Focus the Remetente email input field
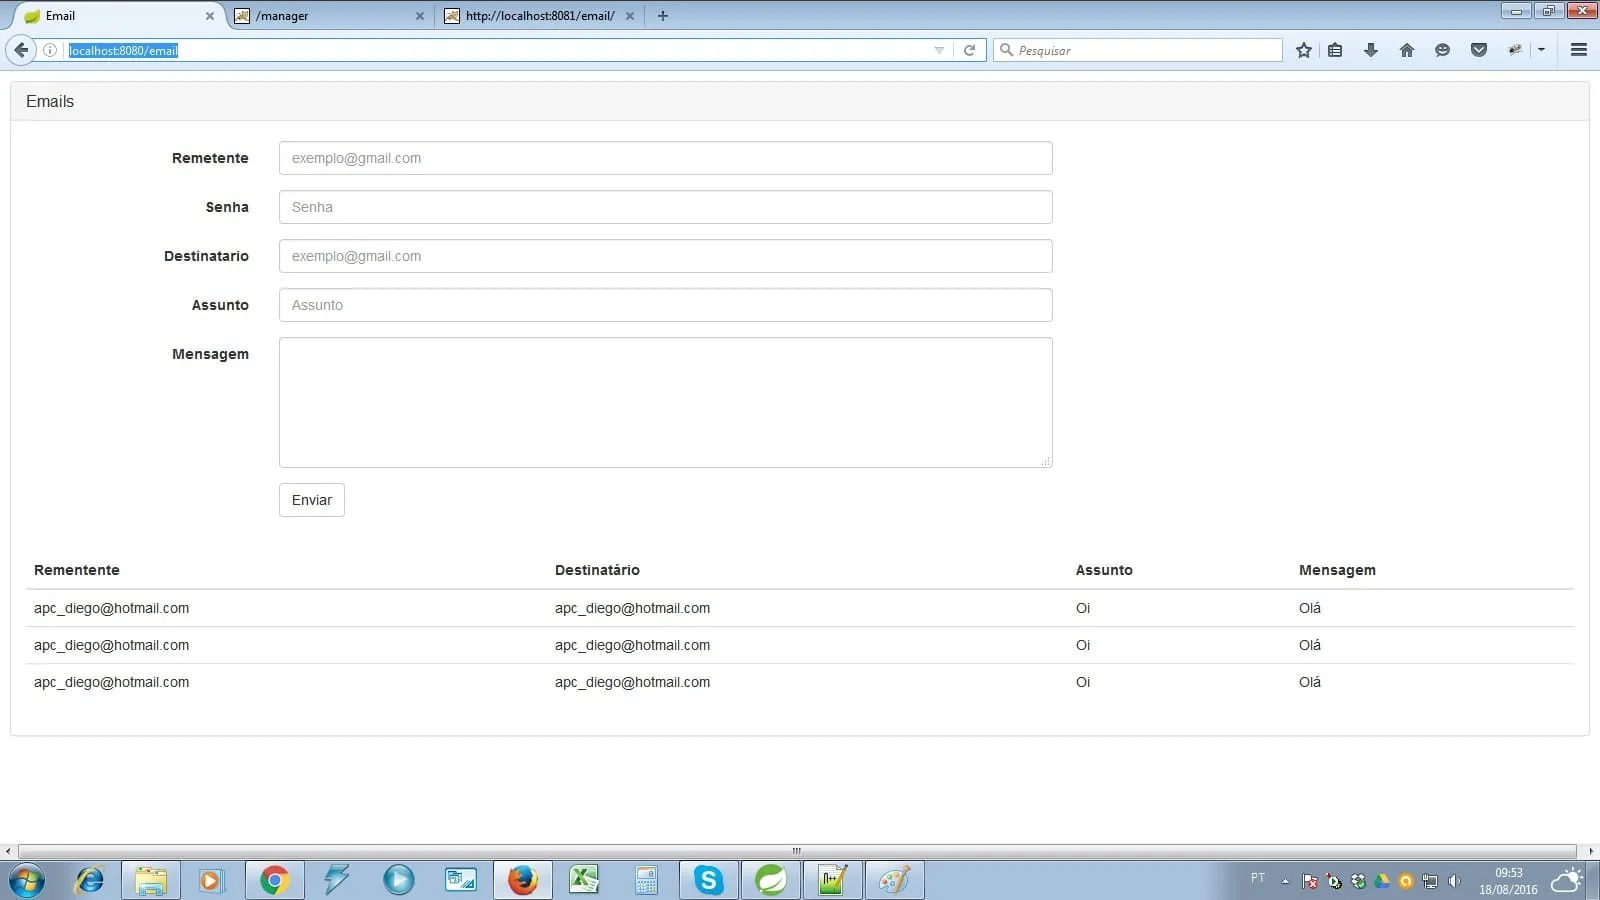1600x900 pixels. coord(665,158)
